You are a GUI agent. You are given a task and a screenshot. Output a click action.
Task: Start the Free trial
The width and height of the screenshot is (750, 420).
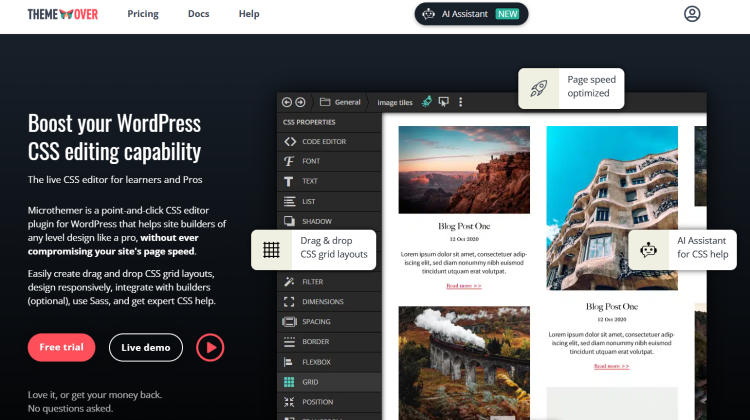pyautogui.click(x=61, y=347)
